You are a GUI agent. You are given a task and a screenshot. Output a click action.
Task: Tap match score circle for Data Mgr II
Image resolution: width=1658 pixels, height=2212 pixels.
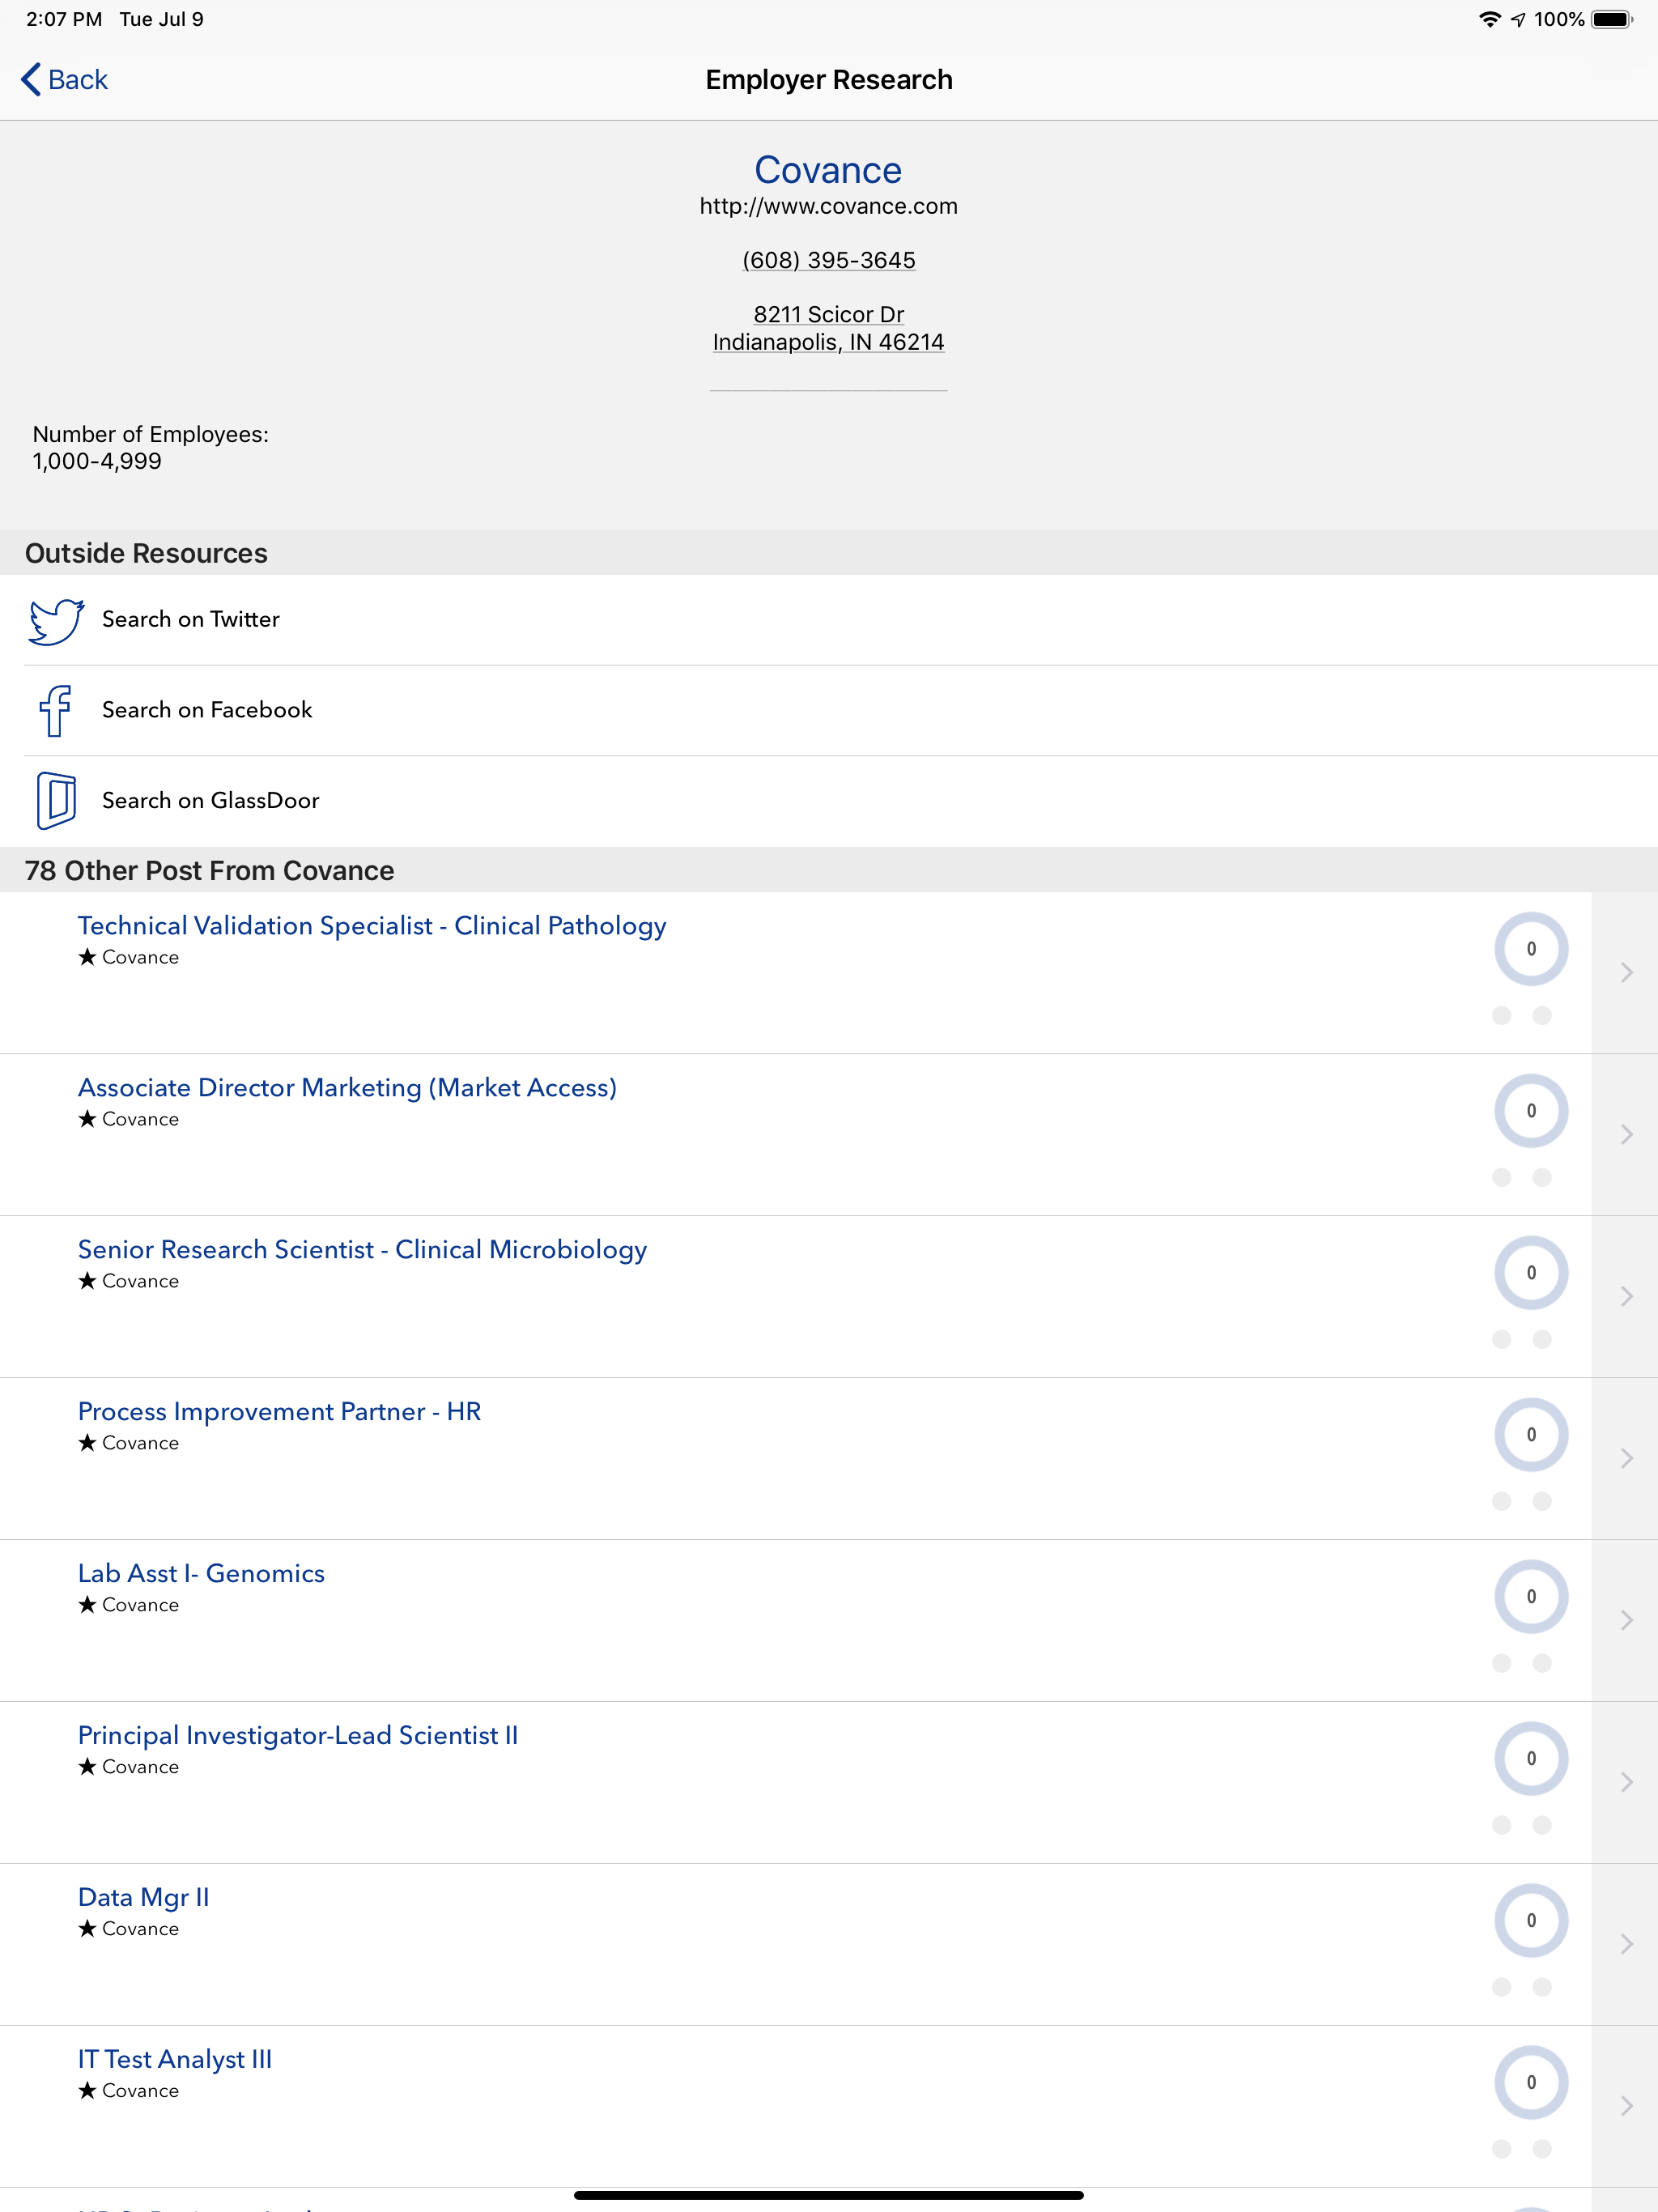[1531, 1921]
